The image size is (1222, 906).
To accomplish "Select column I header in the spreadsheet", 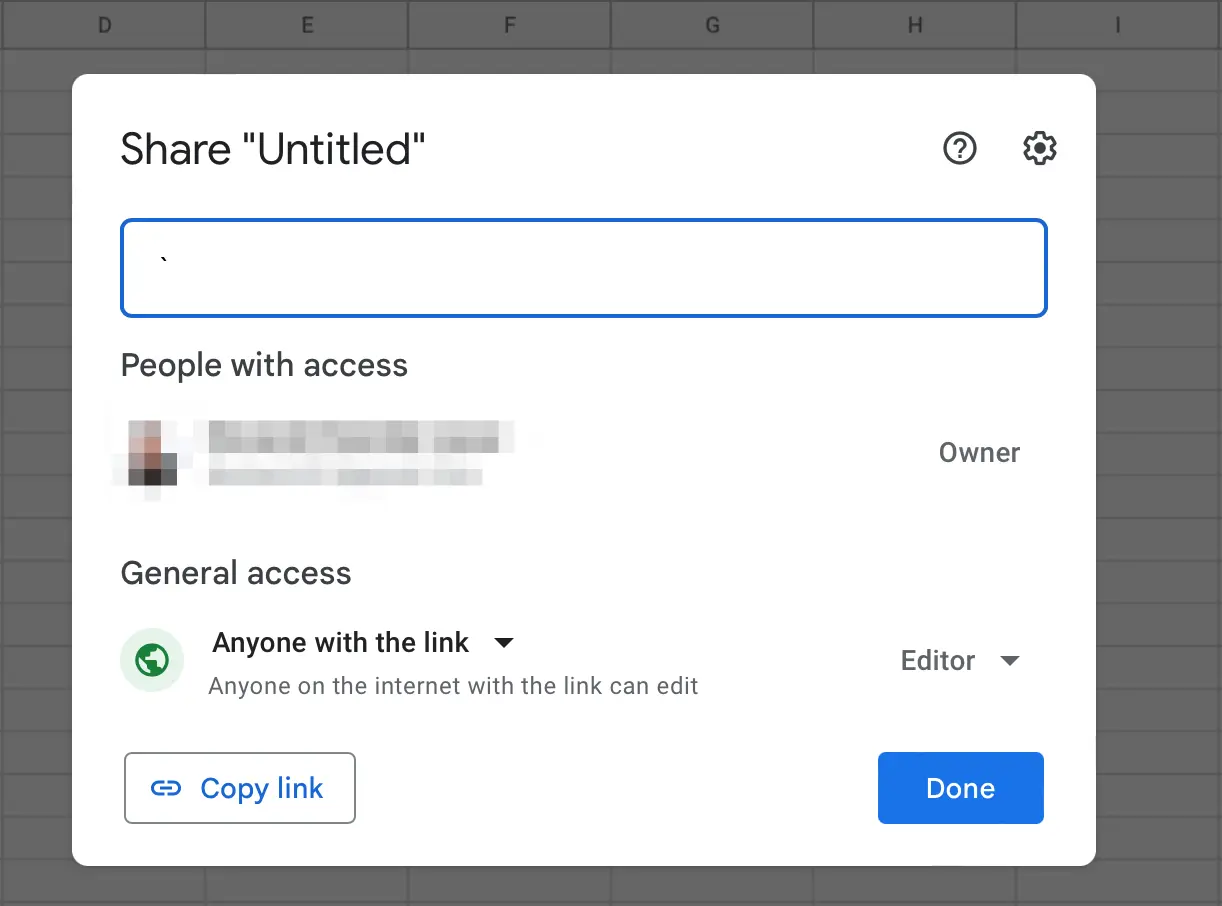I will pos(1118,25).
